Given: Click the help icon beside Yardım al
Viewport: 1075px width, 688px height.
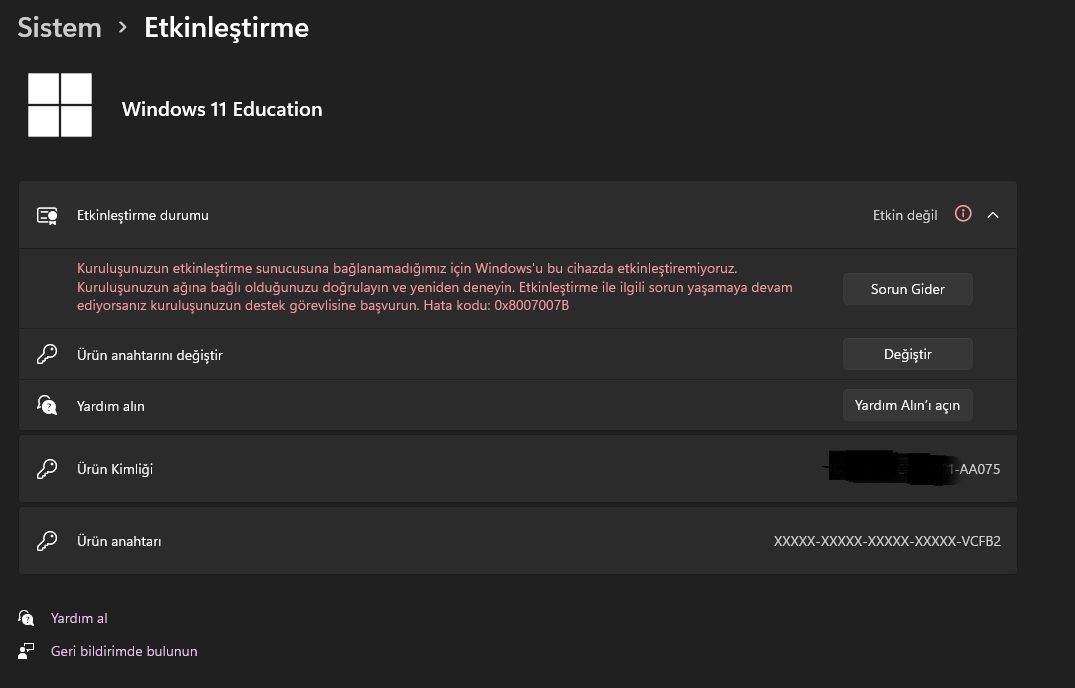Looking at the screenshot, I should click(x=27, y=618).
